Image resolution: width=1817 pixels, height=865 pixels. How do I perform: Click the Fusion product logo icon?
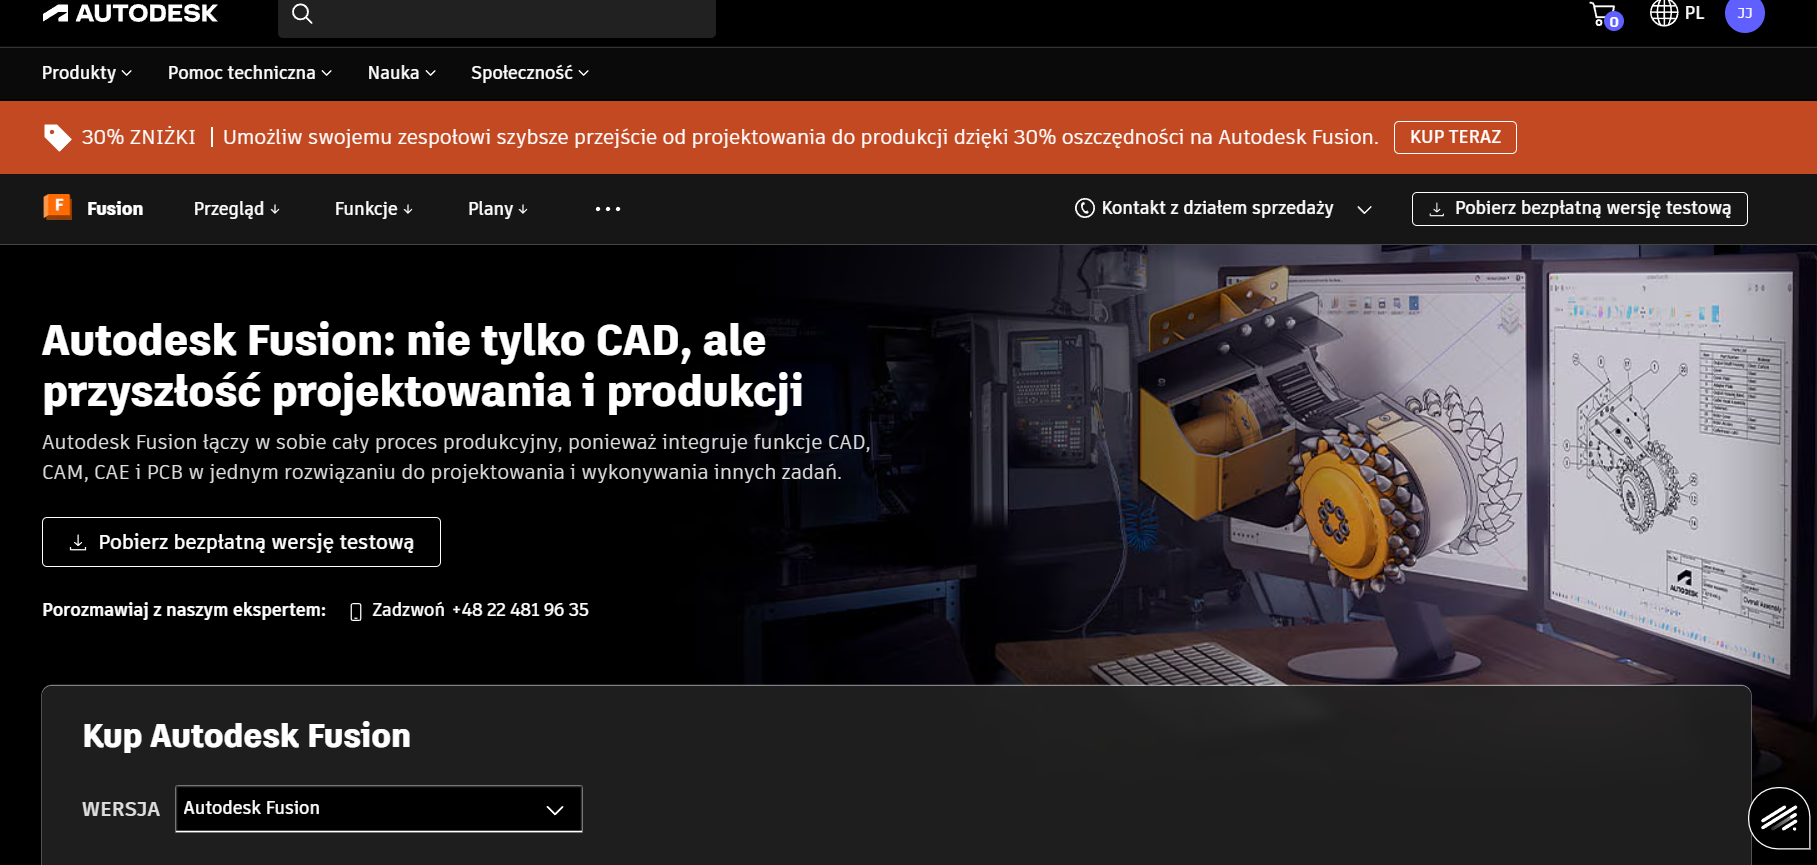[x=57, y=208]
